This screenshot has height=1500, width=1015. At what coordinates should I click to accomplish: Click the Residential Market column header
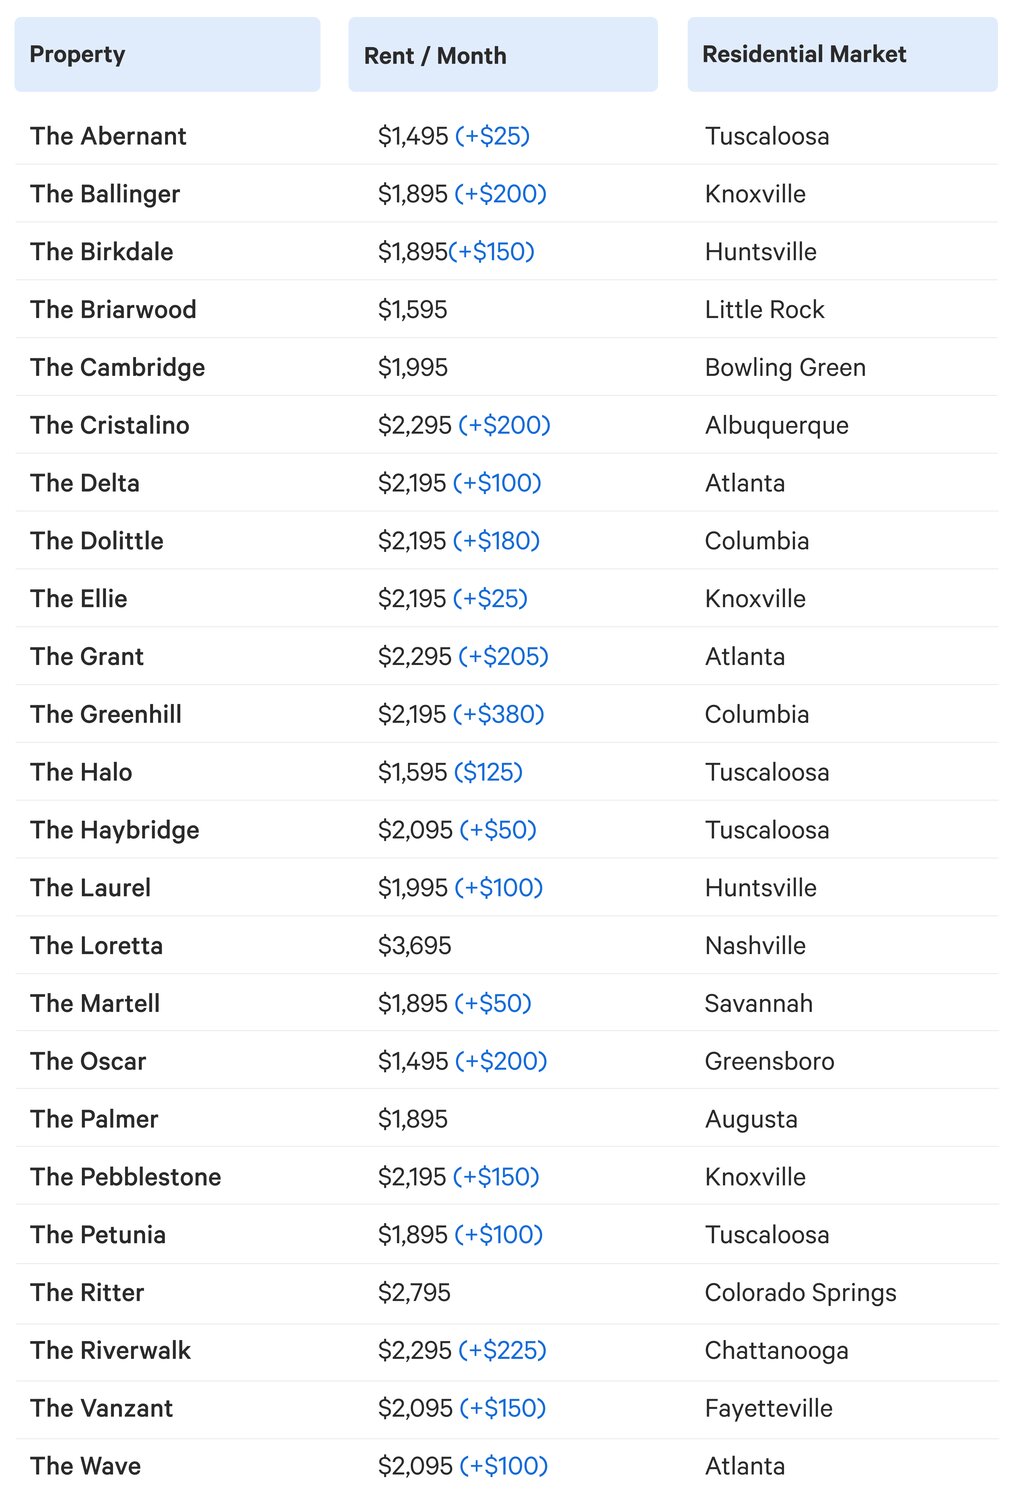842,55
